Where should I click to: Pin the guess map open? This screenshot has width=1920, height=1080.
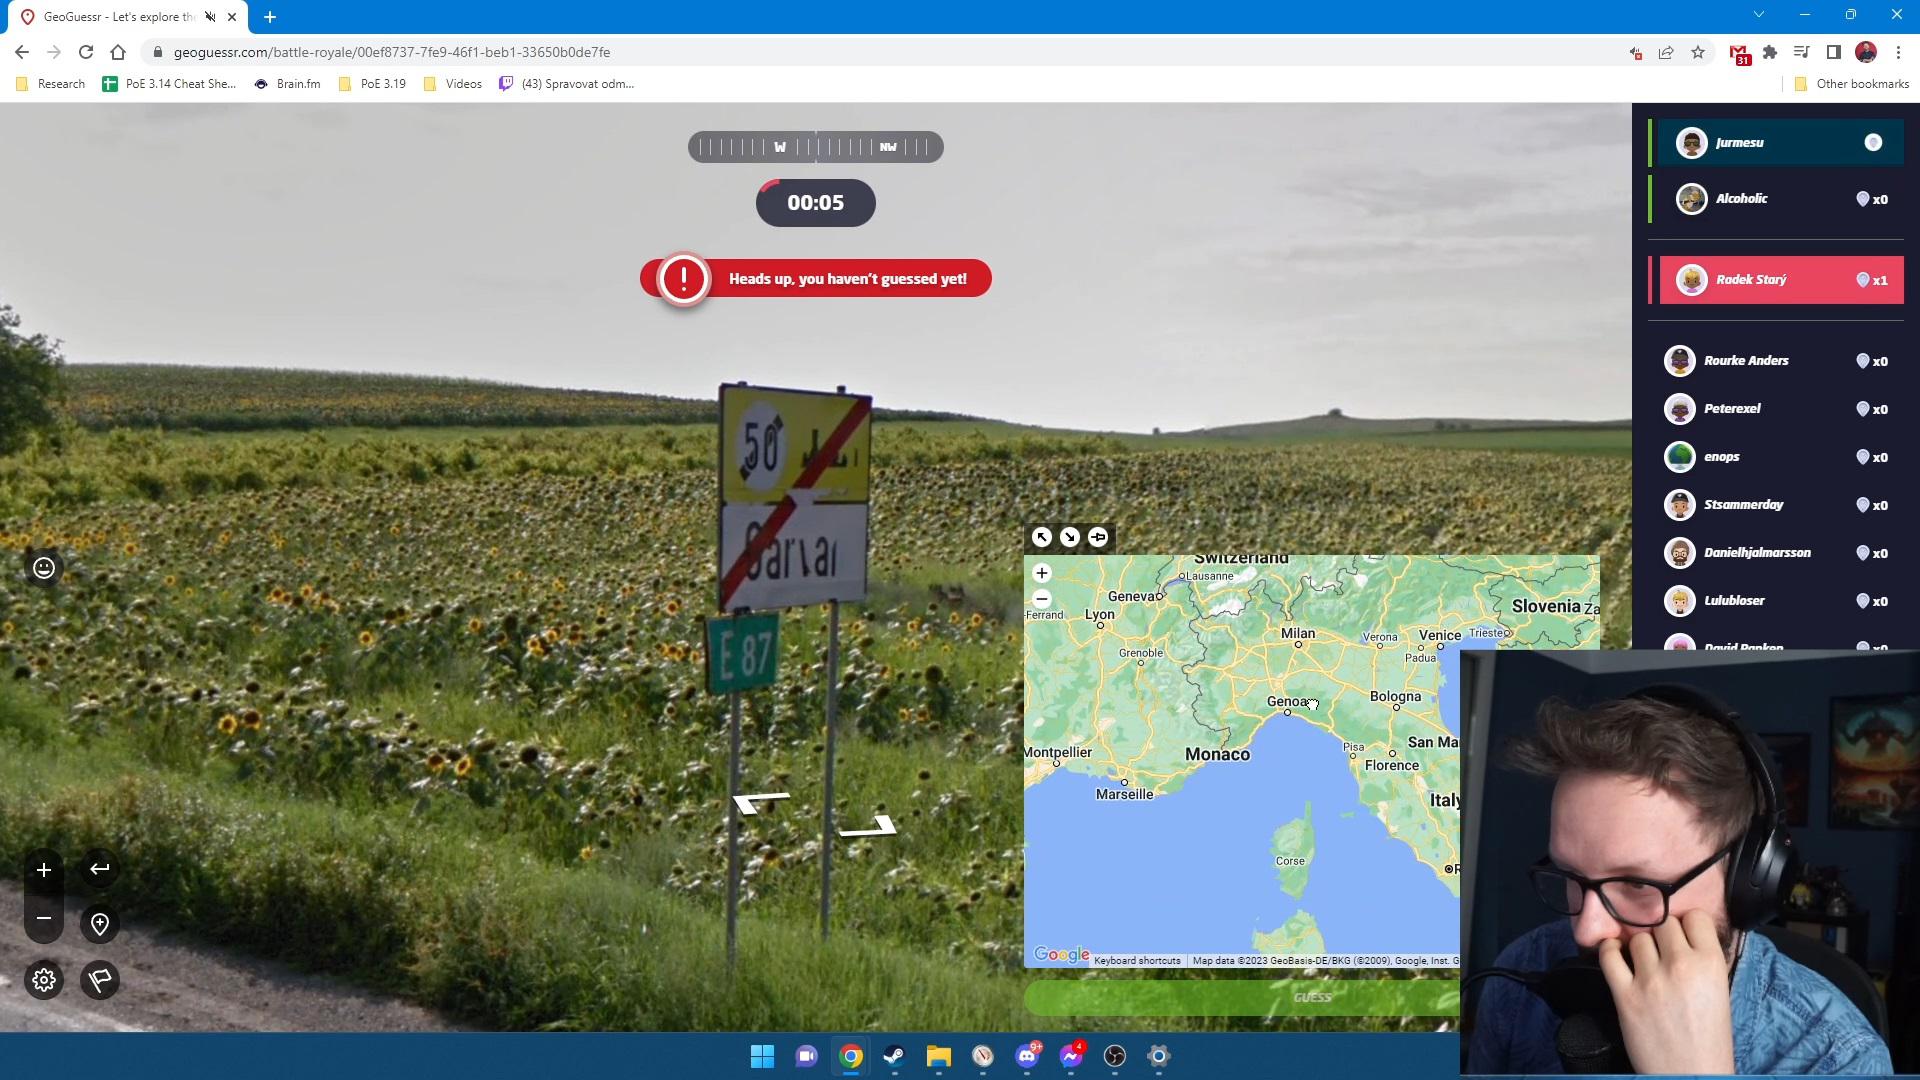pos(1098,537)
